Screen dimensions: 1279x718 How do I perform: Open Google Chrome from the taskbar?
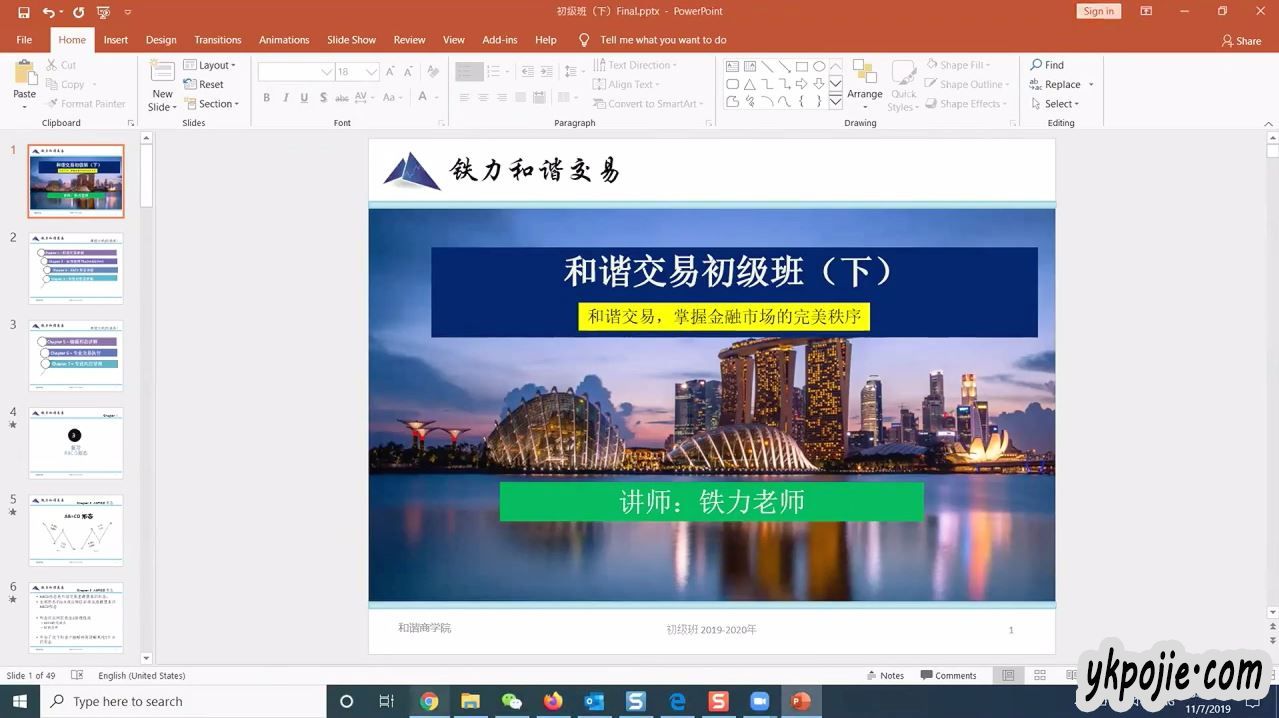pos(429,701)
